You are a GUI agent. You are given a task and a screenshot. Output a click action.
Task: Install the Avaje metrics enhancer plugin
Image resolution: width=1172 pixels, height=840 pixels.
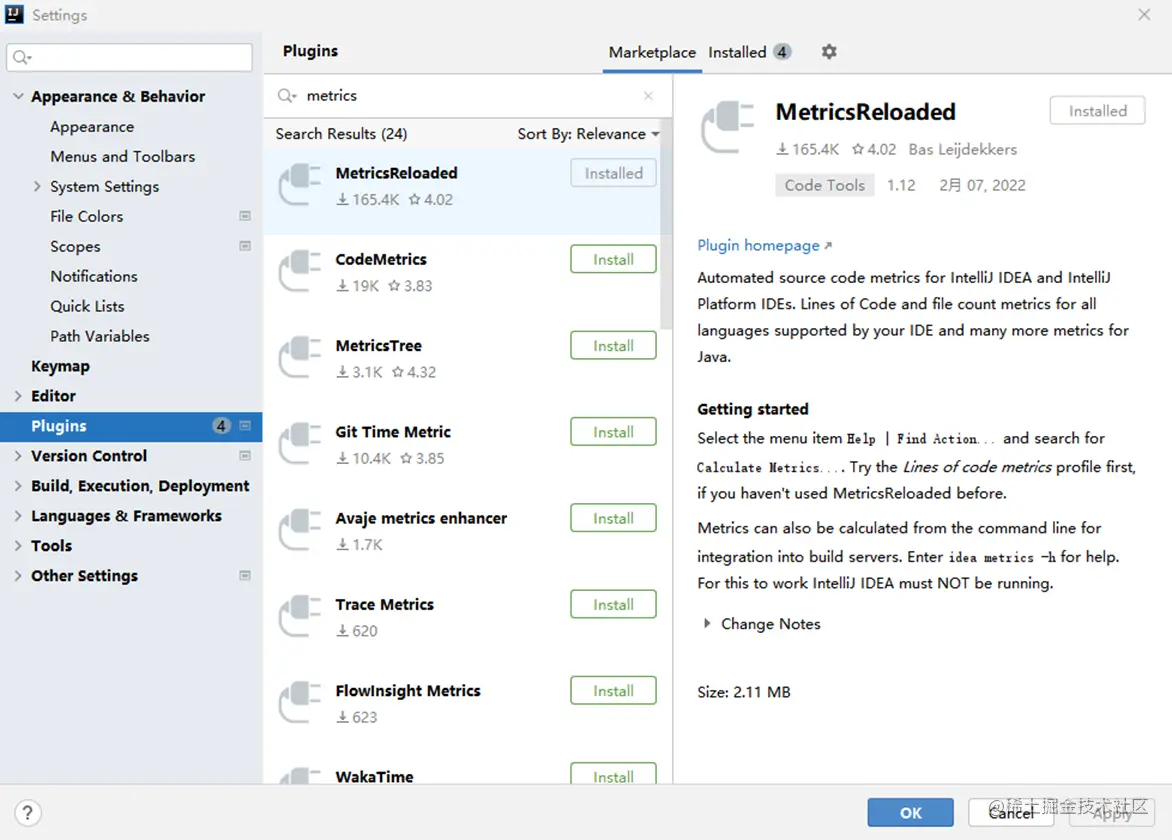coord(613,518)
